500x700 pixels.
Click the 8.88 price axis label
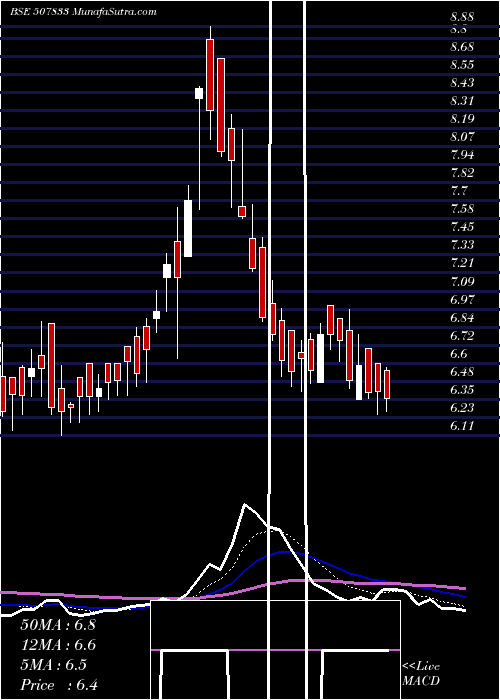click(x=462, y=17)
